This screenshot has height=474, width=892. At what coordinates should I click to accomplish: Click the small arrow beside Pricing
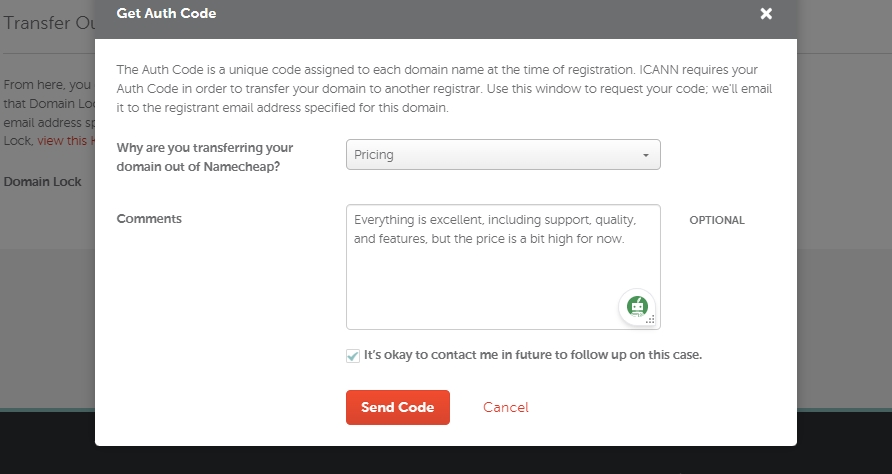click(646, 156)
